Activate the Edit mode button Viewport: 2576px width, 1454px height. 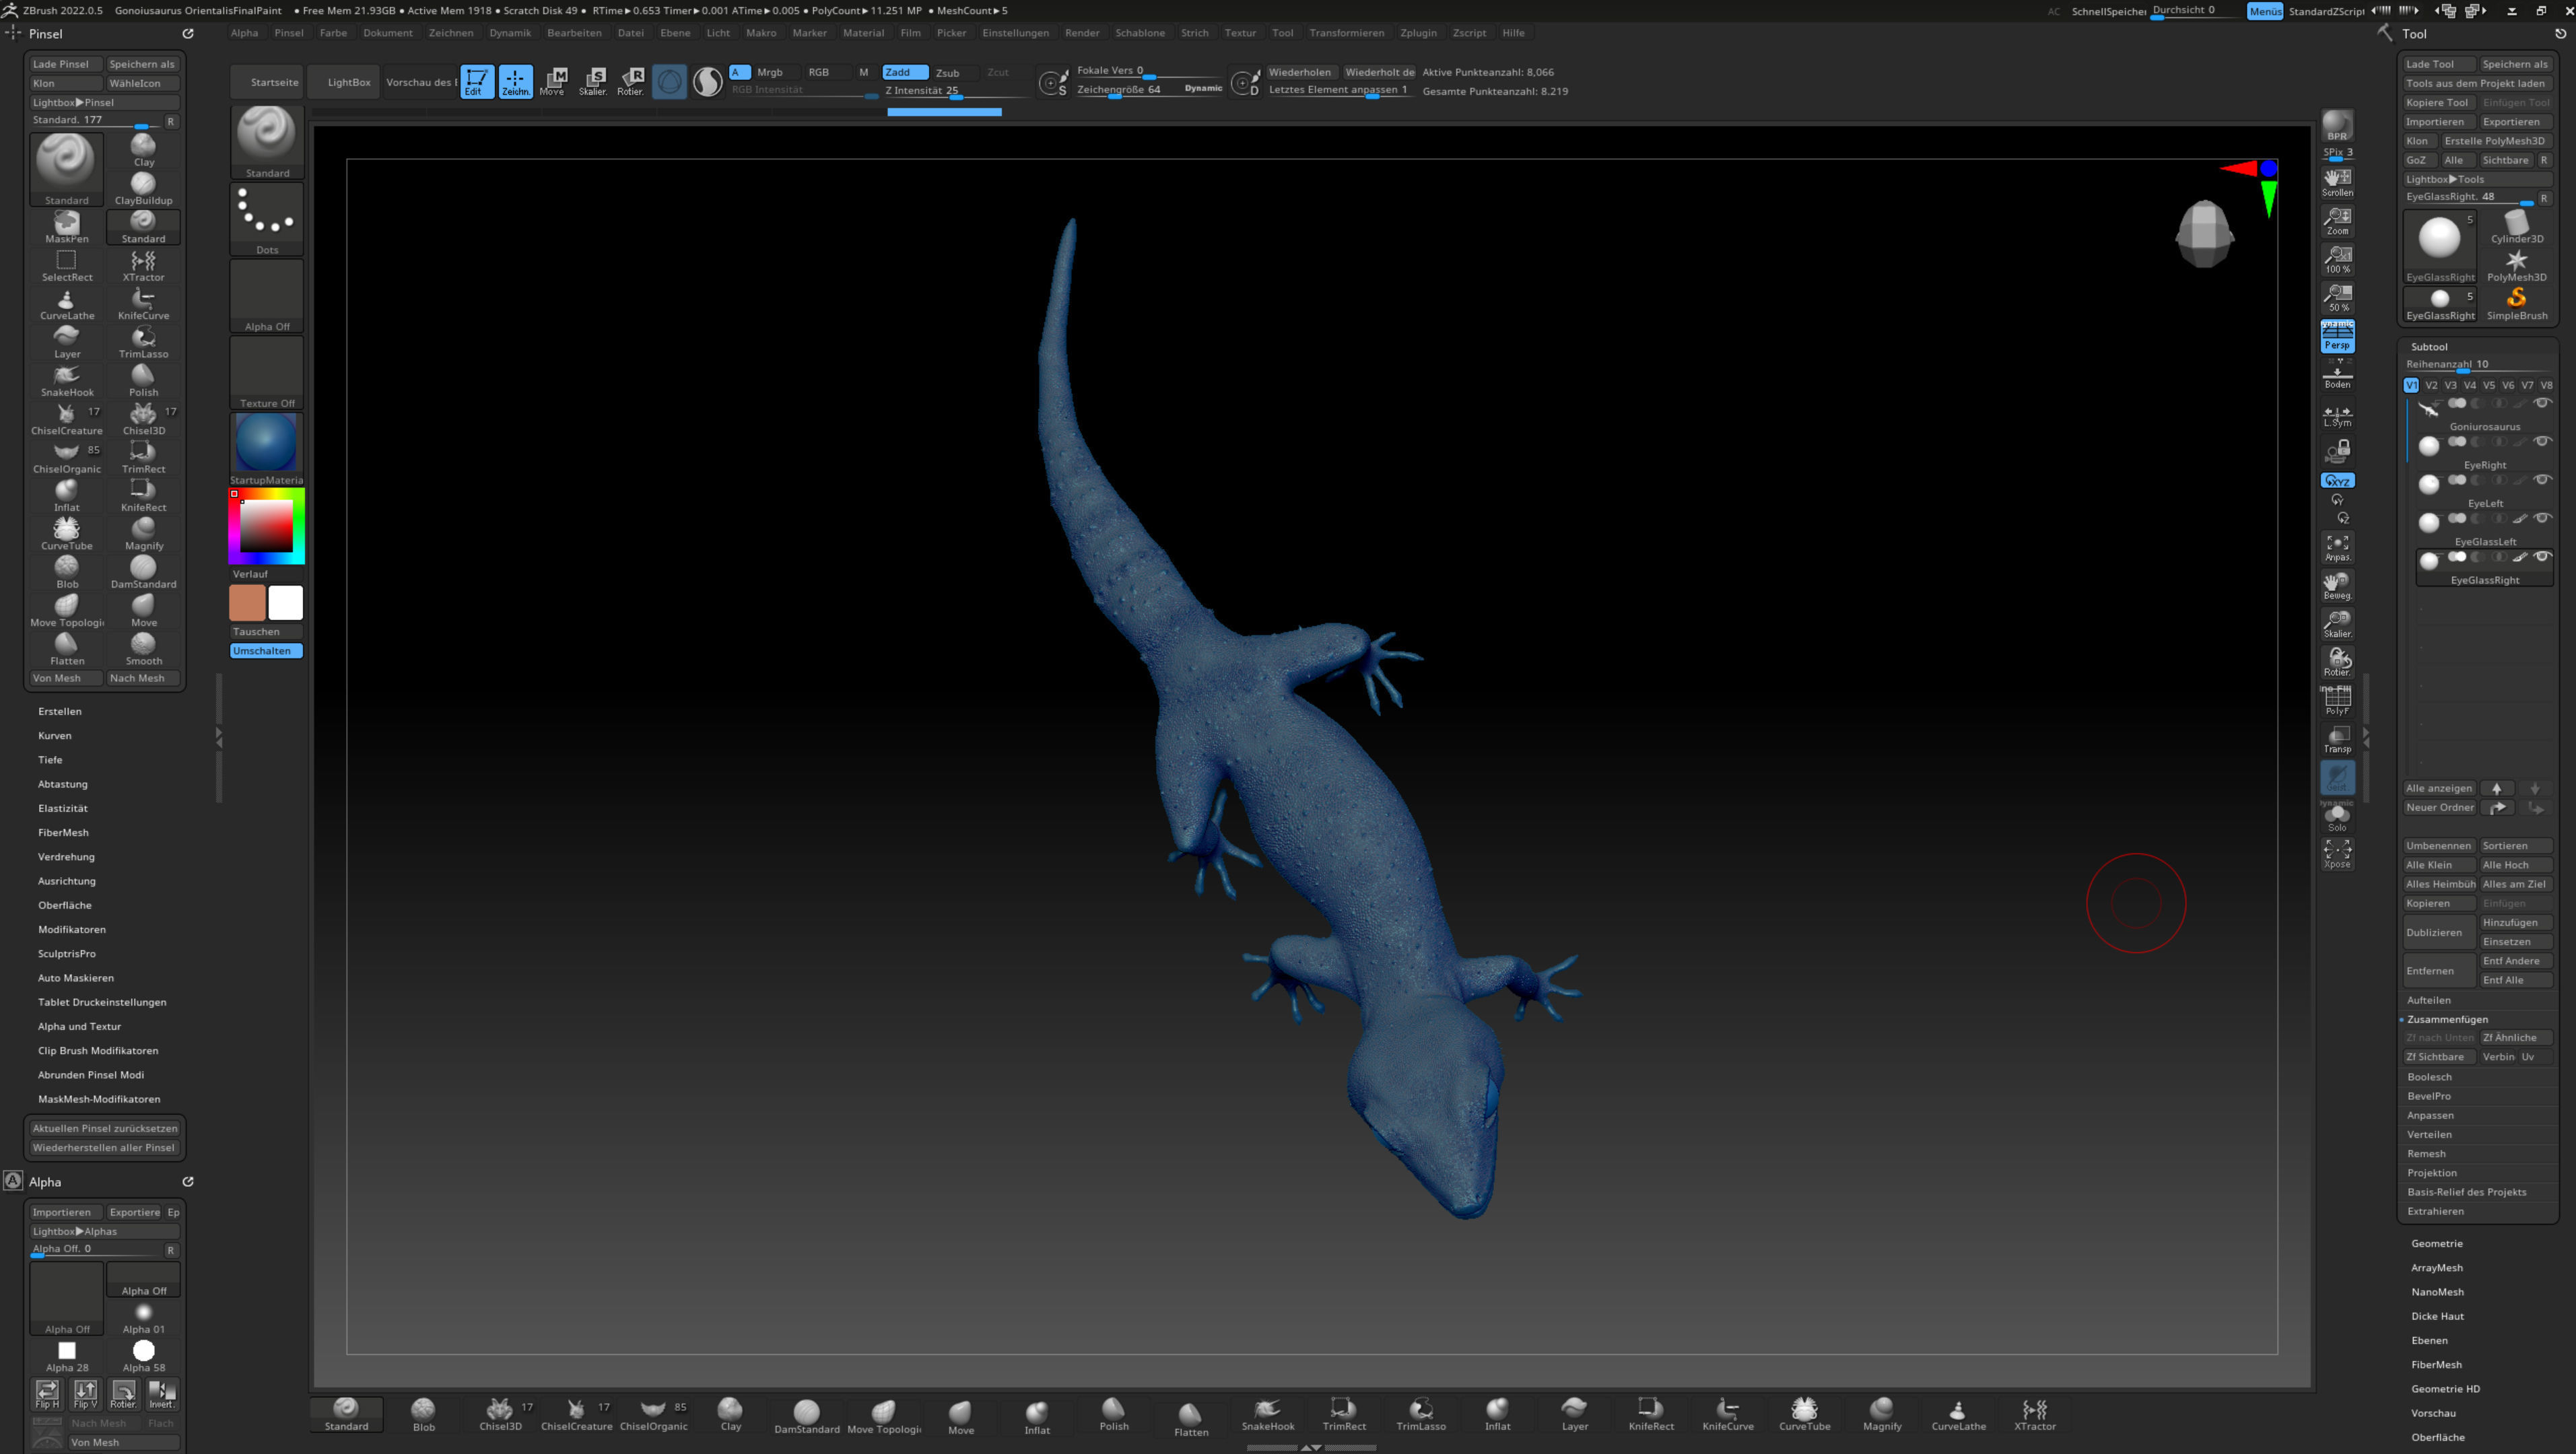click(x=477, y=81)
